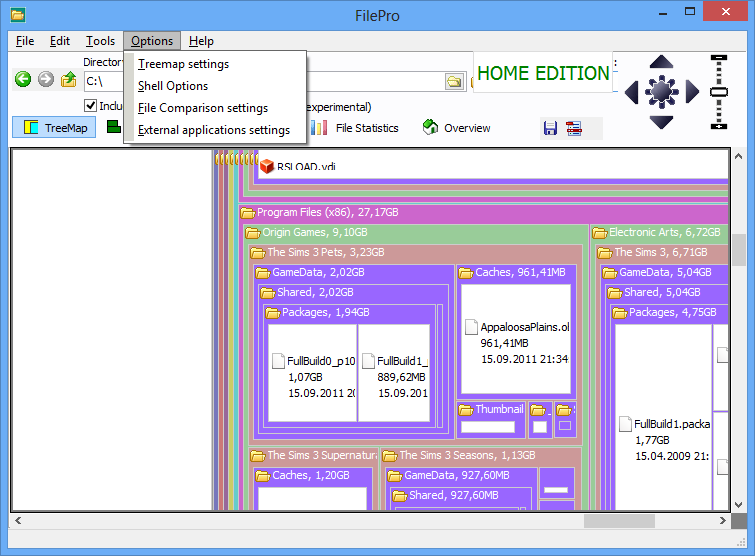Click the Overview green icon

[430, 127]
